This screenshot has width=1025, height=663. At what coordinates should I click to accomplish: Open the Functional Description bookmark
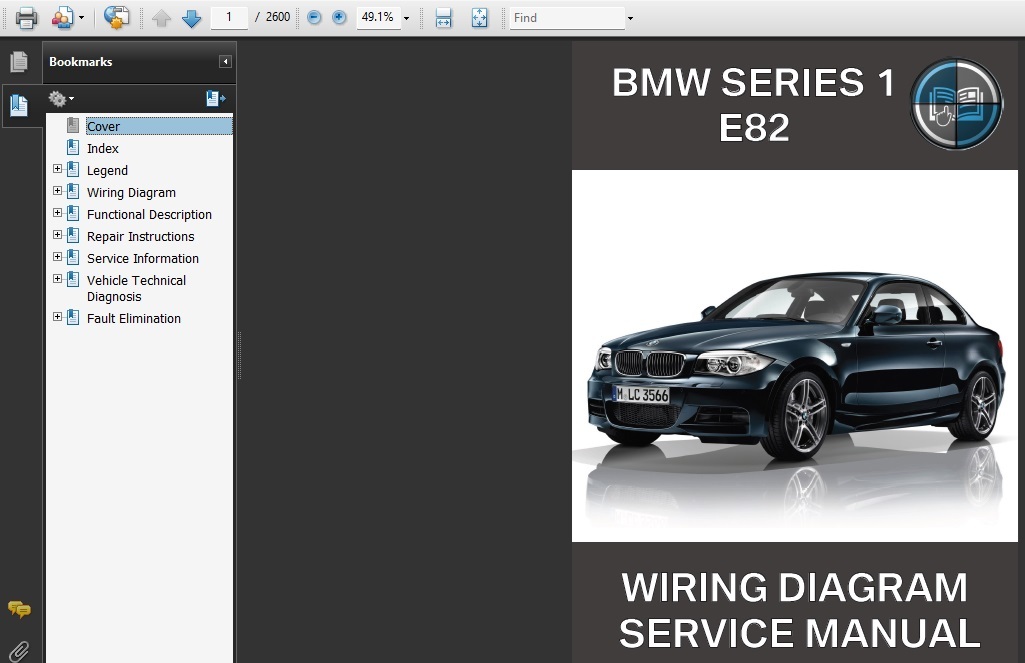pyautogui.click(x=149, y=214)
